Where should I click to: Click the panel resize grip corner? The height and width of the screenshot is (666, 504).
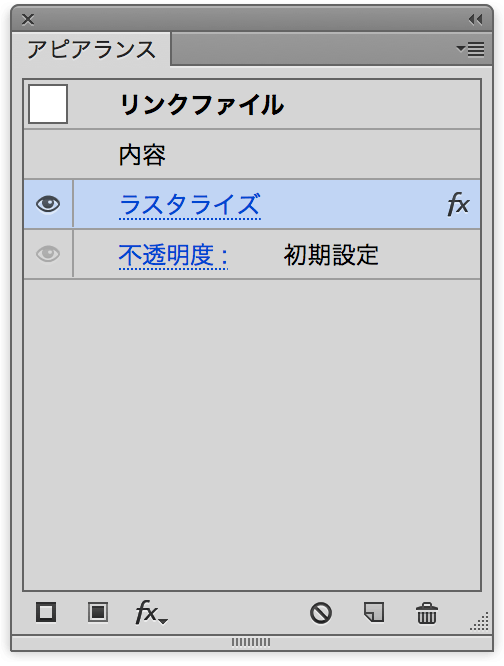click(479, 622)
